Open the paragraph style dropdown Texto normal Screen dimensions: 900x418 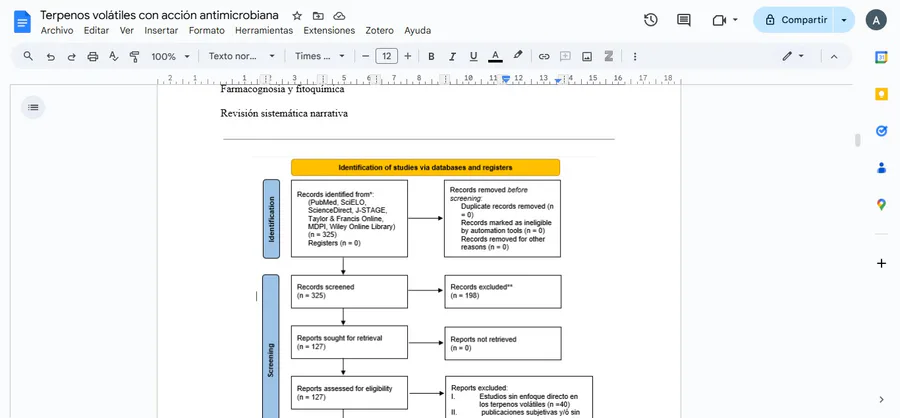pos(242,56)
